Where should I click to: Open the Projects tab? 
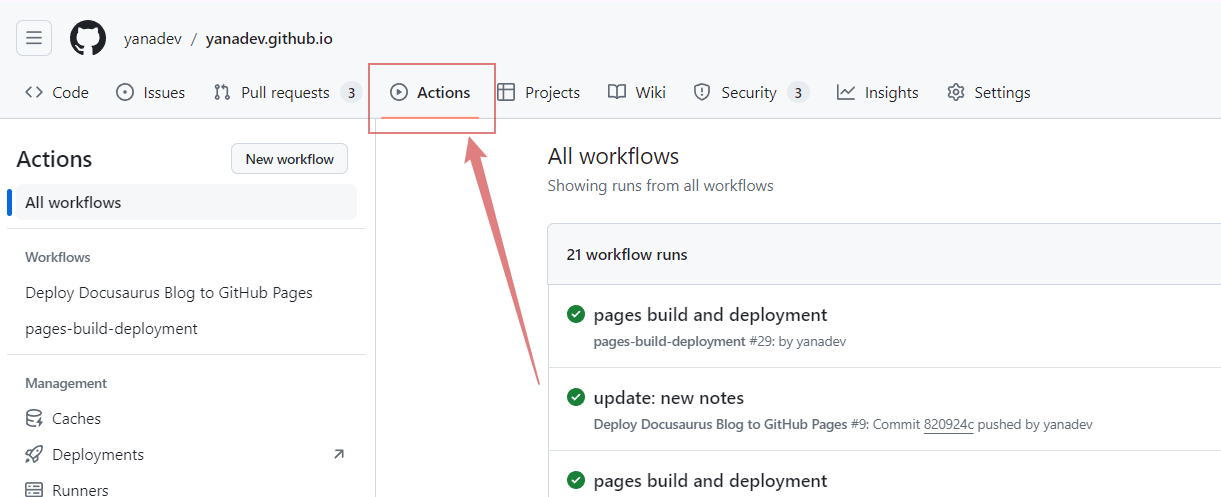pyautogui.click(x=539, y=92)
